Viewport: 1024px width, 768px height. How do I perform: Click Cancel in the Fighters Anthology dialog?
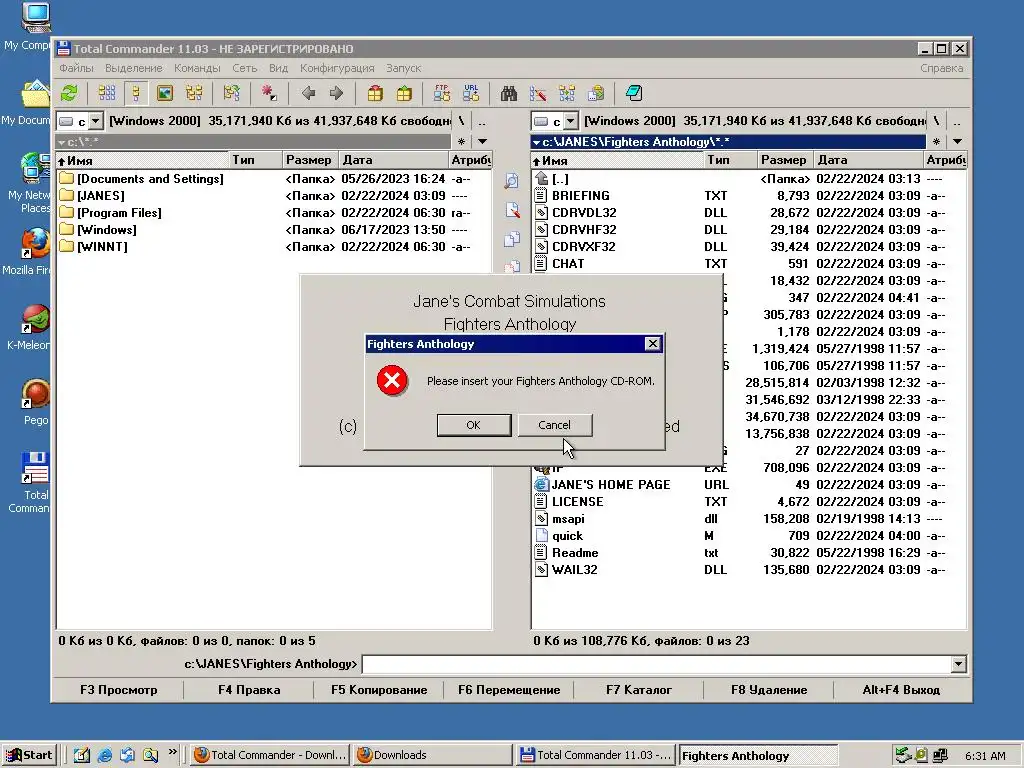554,425
